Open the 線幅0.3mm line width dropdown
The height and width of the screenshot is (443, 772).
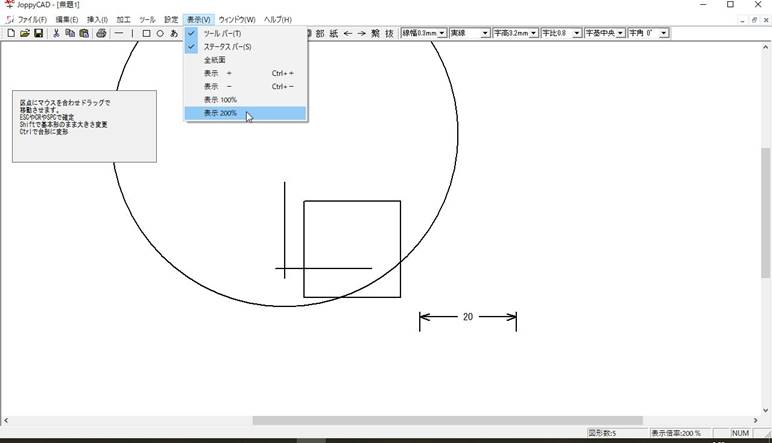tap(442, 33)
